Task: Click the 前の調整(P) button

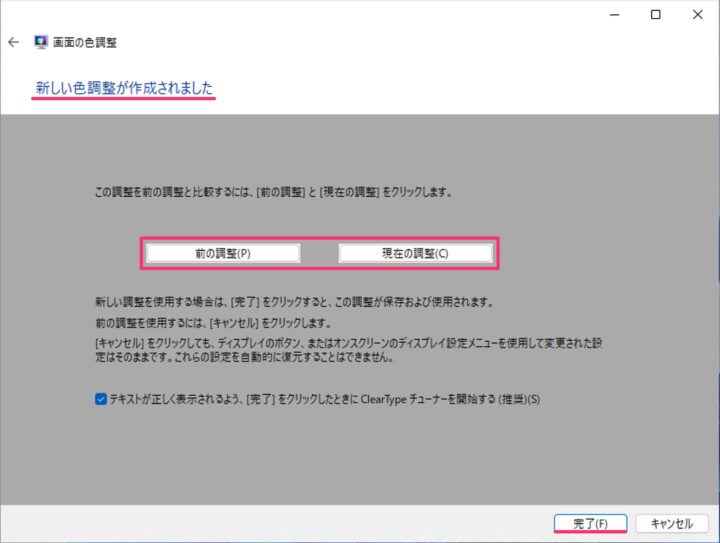Action: pyautogui.click(x=223, y=253)
